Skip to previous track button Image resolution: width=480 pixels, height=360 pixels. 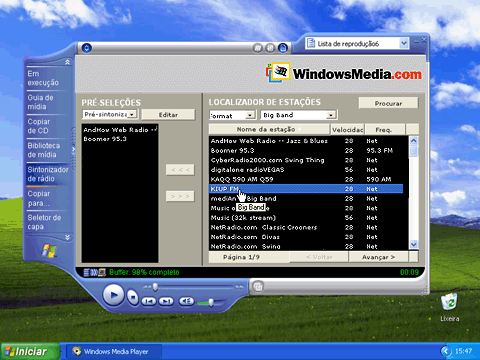click(149, 301)
